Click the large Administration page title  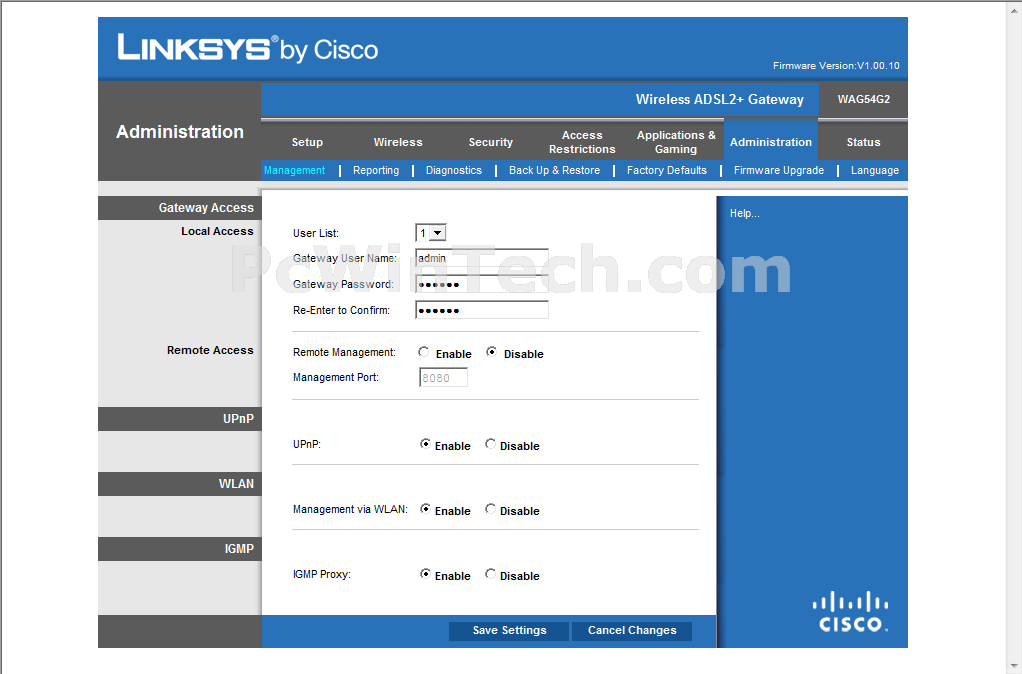click(180, 132)
